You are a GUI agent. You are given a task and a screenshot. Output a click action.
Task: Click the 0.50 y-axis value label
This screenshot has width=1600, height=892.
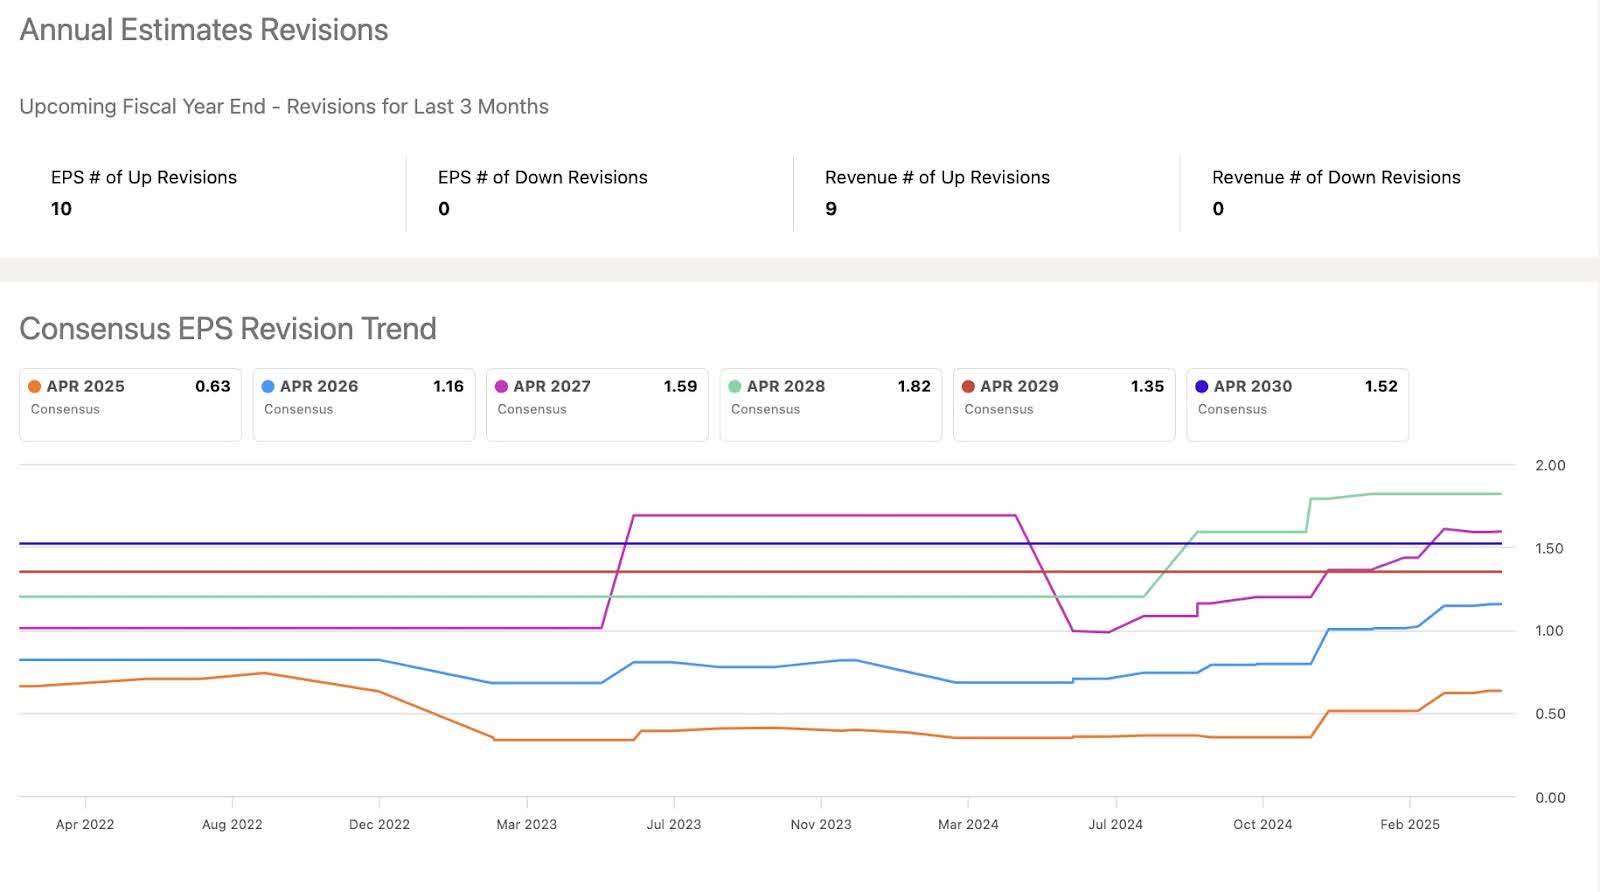(x=1549, y=714)
